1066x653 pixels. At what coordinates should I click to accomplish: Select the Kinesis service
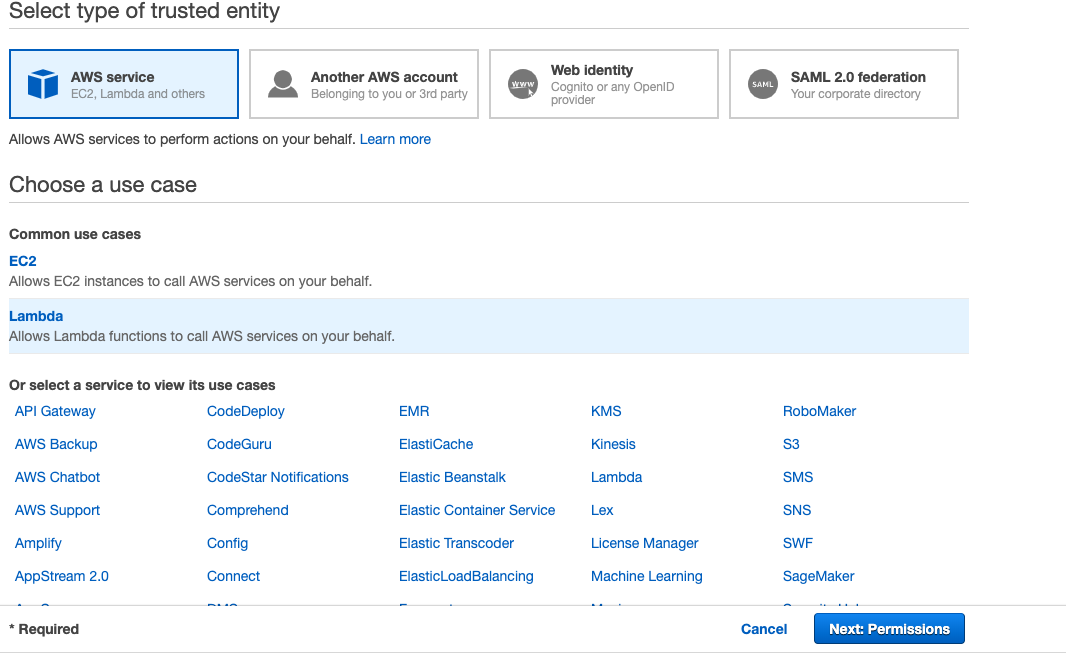pyautogui.click(x=613, y=444)
